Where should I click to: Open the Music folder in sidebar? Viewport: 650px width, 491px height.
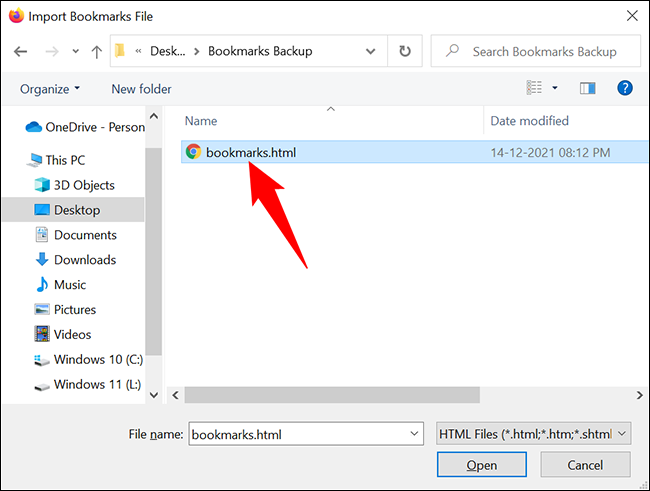[x=69, y=285]
